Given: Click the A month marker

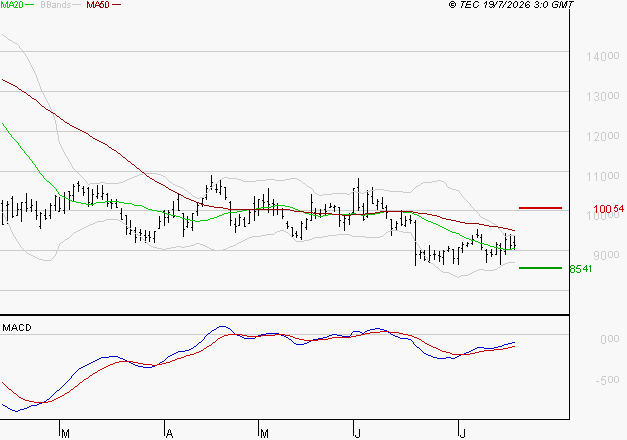Looking at the screenshot, I should (x=169, y=434).
